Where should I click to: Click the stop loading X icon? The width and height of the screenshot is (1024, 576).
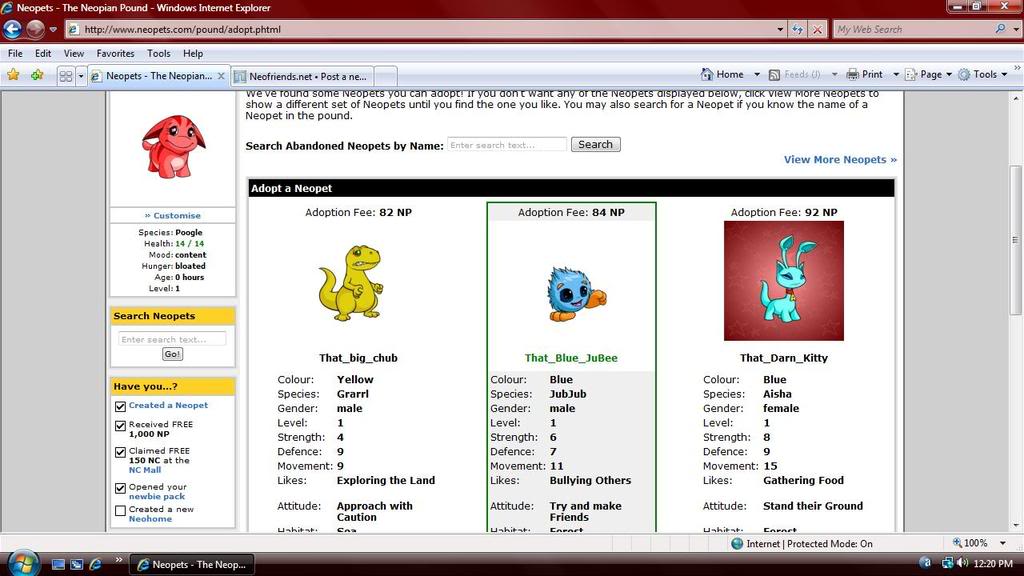818,30
